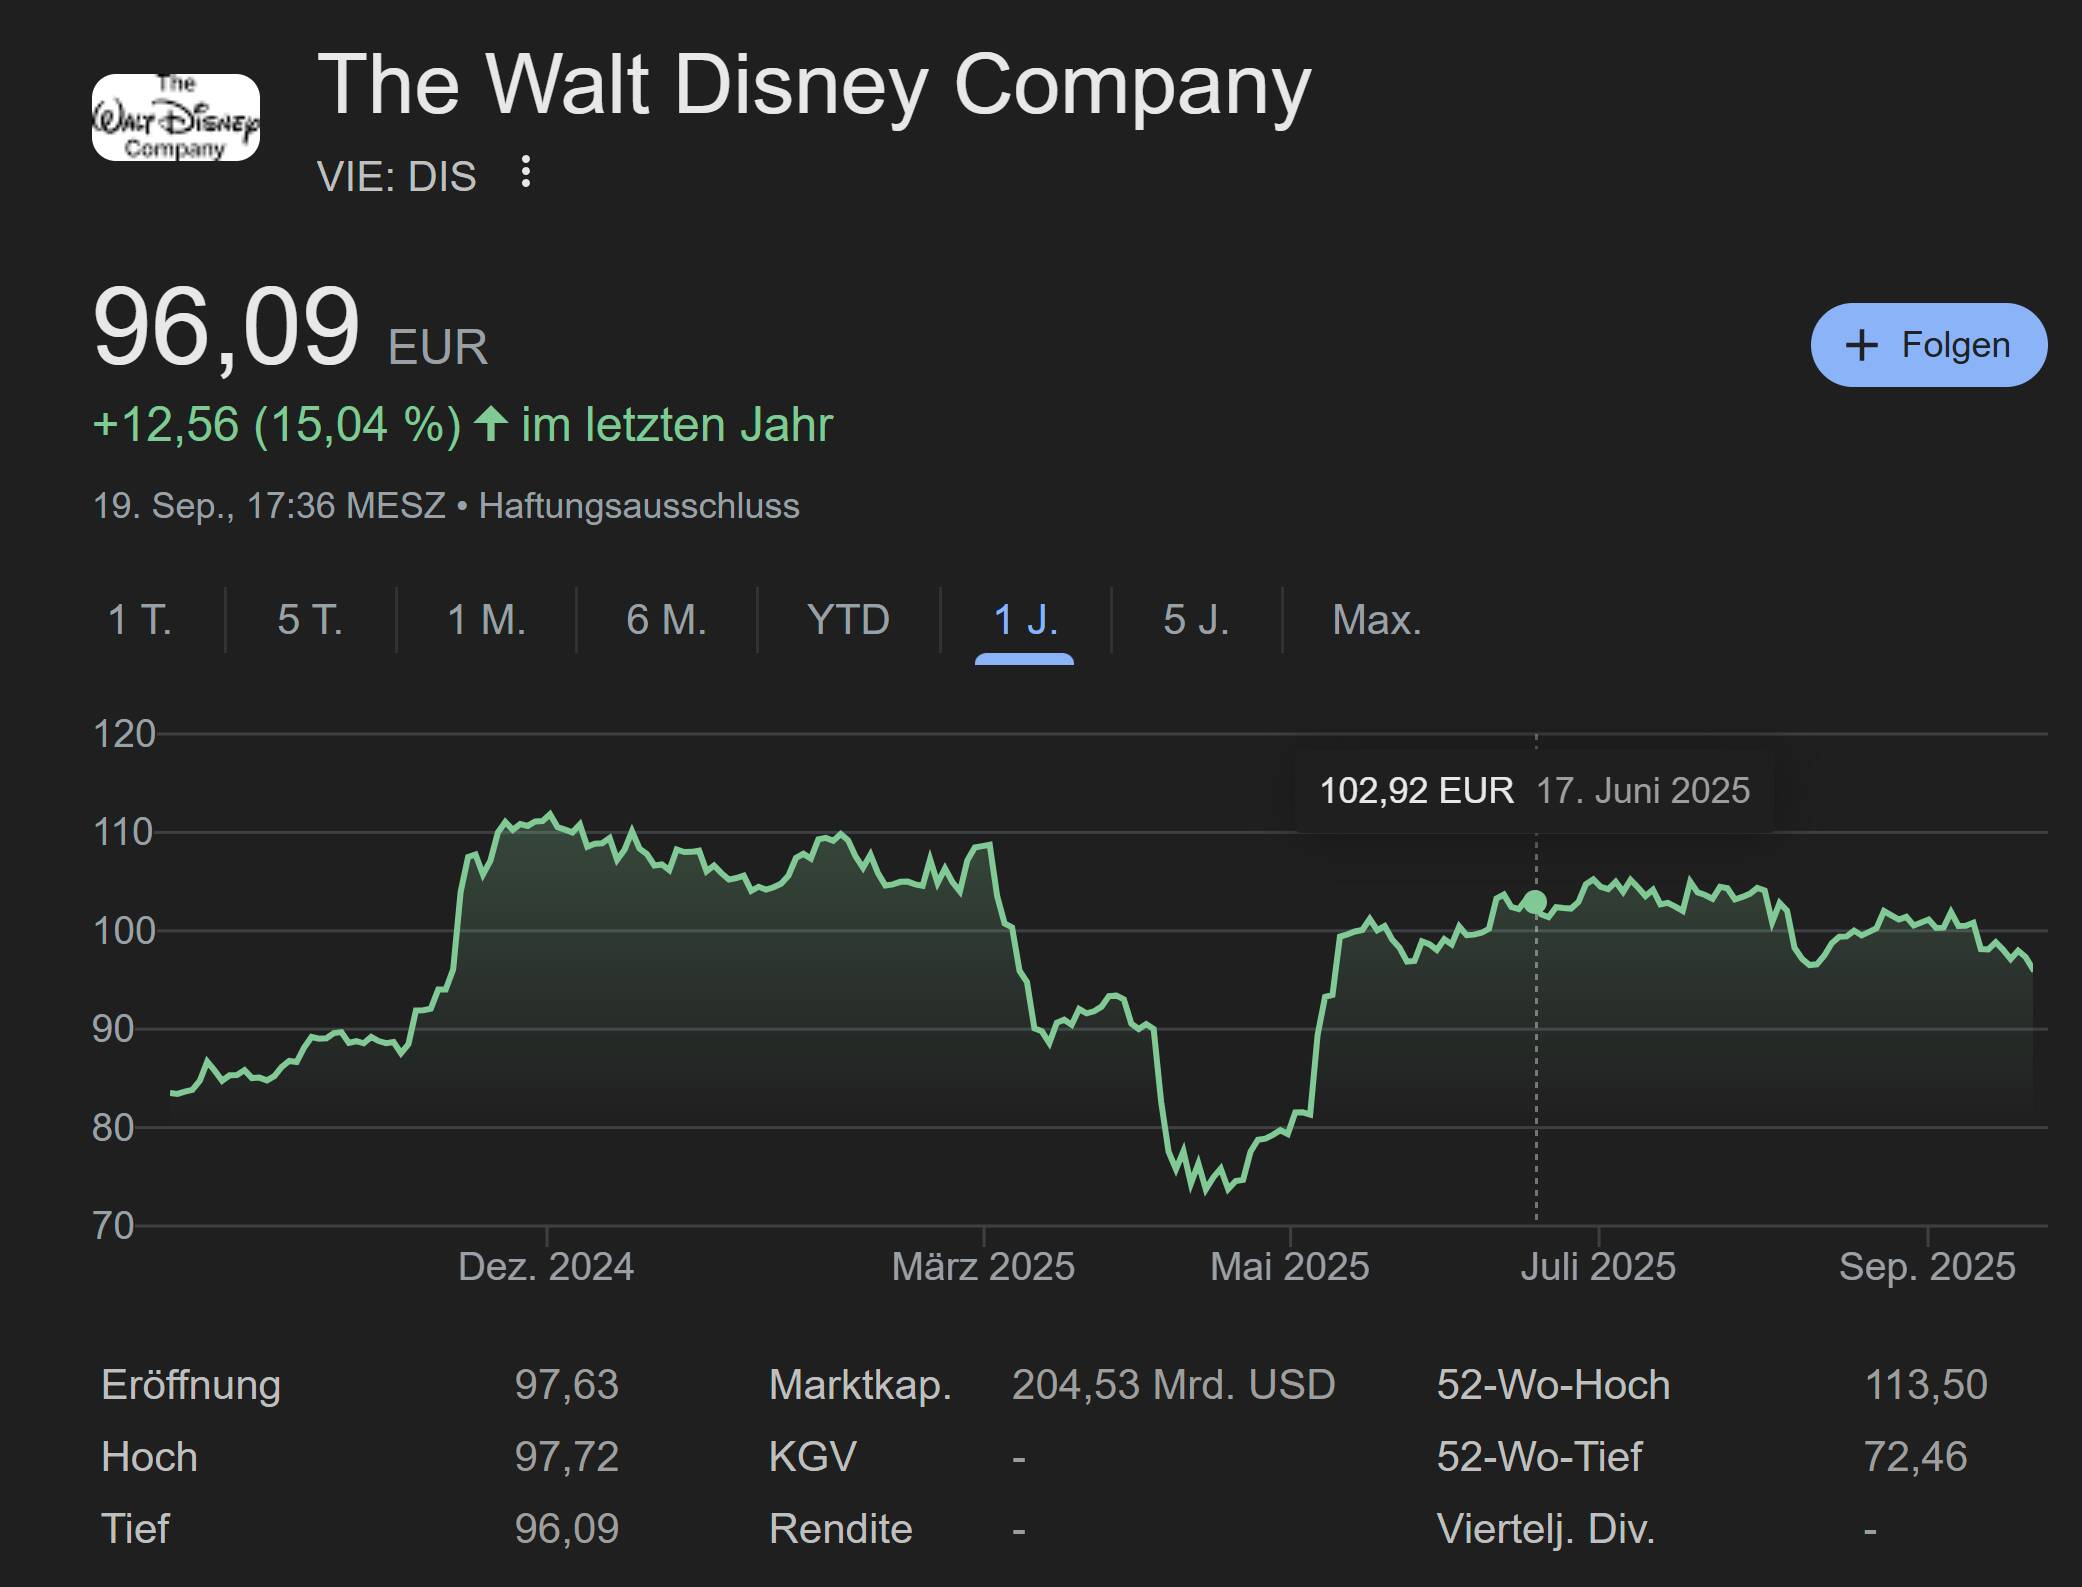Click the green data point marker on chart
The image size is (2082, 1587).
(x=1535, y=902)
